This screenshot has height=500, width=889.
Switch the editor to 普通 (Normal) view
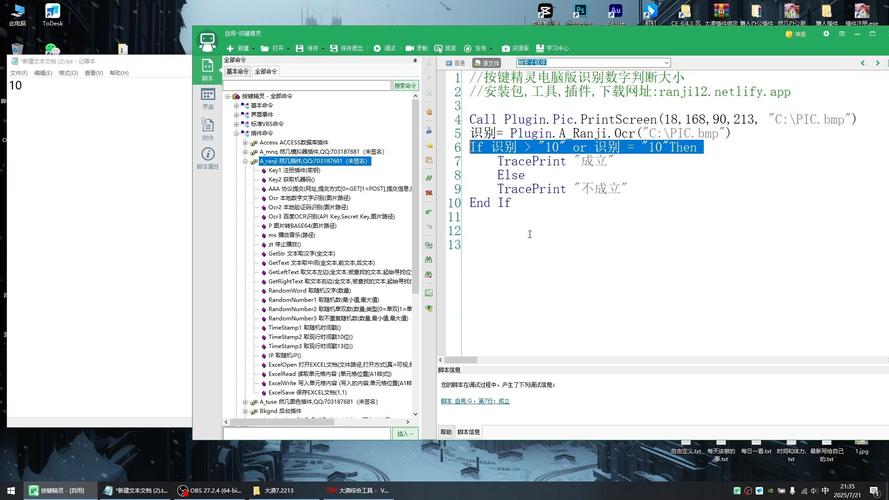(x=455, y=63)
